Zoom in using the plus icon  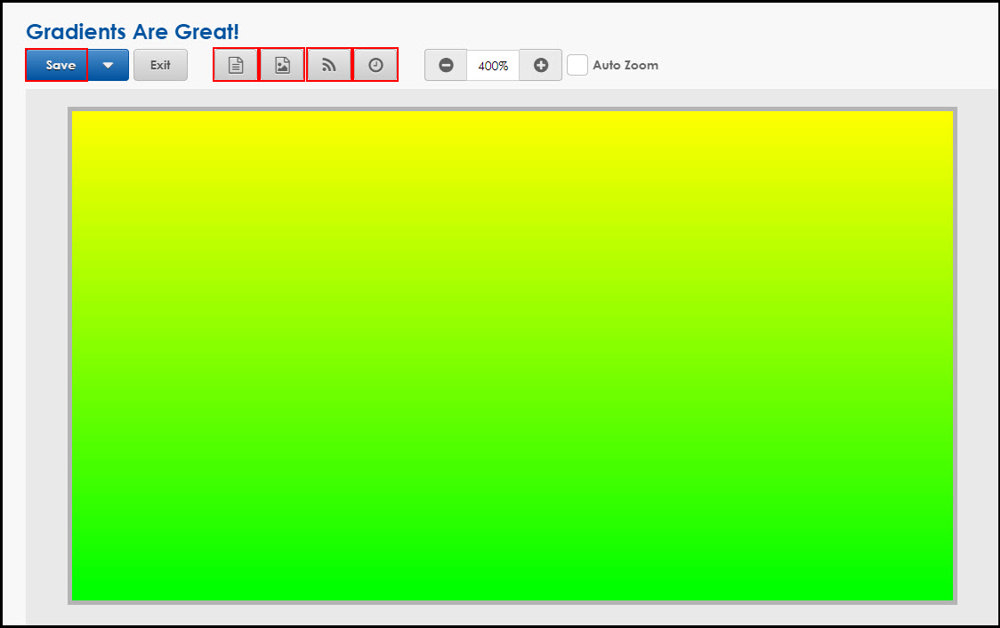tap(541, 64)
